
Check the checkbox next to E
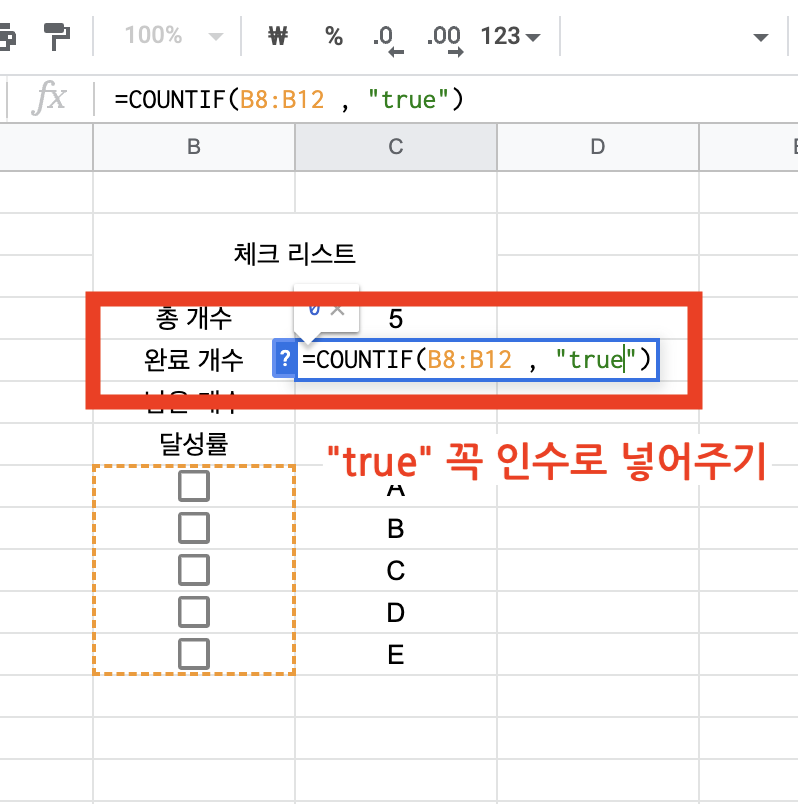coord(194,654)
